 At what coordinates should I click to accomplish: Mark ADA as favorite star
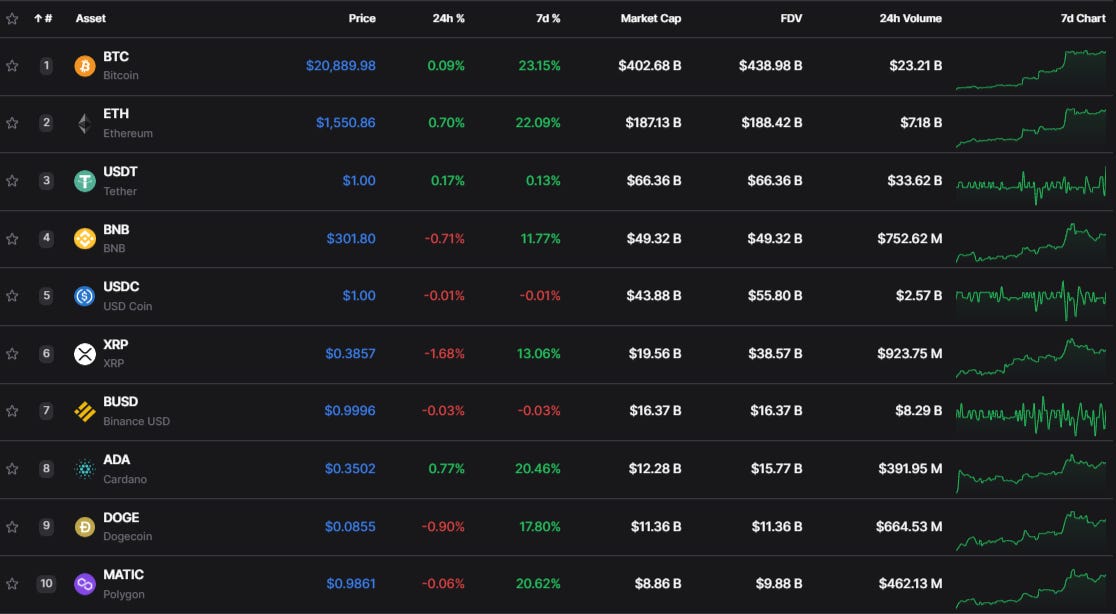(12, 469)
